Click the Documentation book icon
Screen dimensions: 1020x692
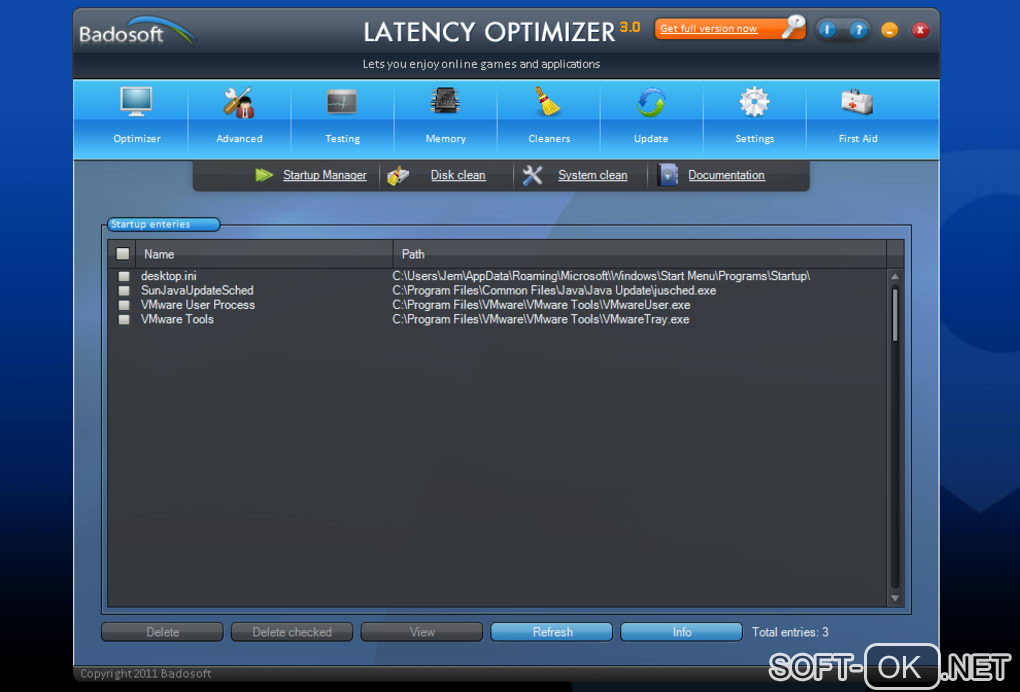(668, 175)
